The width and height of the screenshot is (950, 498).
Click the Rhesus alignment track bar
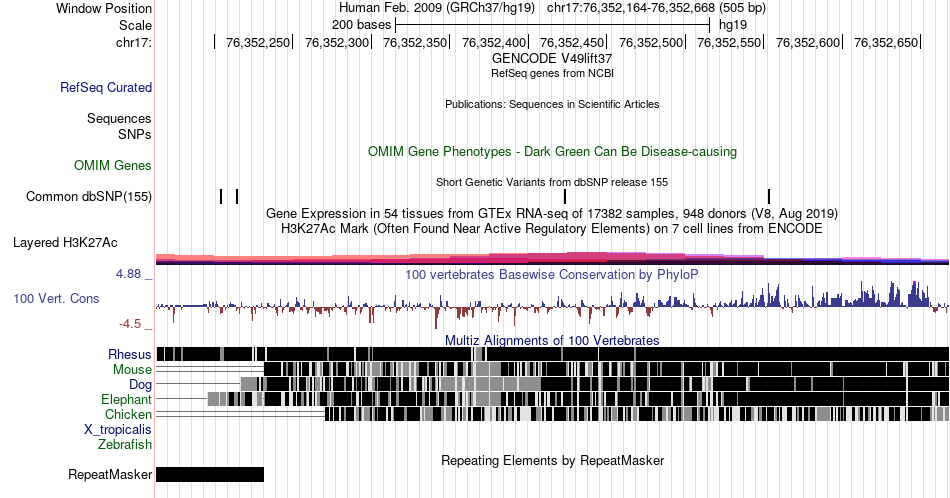coord(552,354)
